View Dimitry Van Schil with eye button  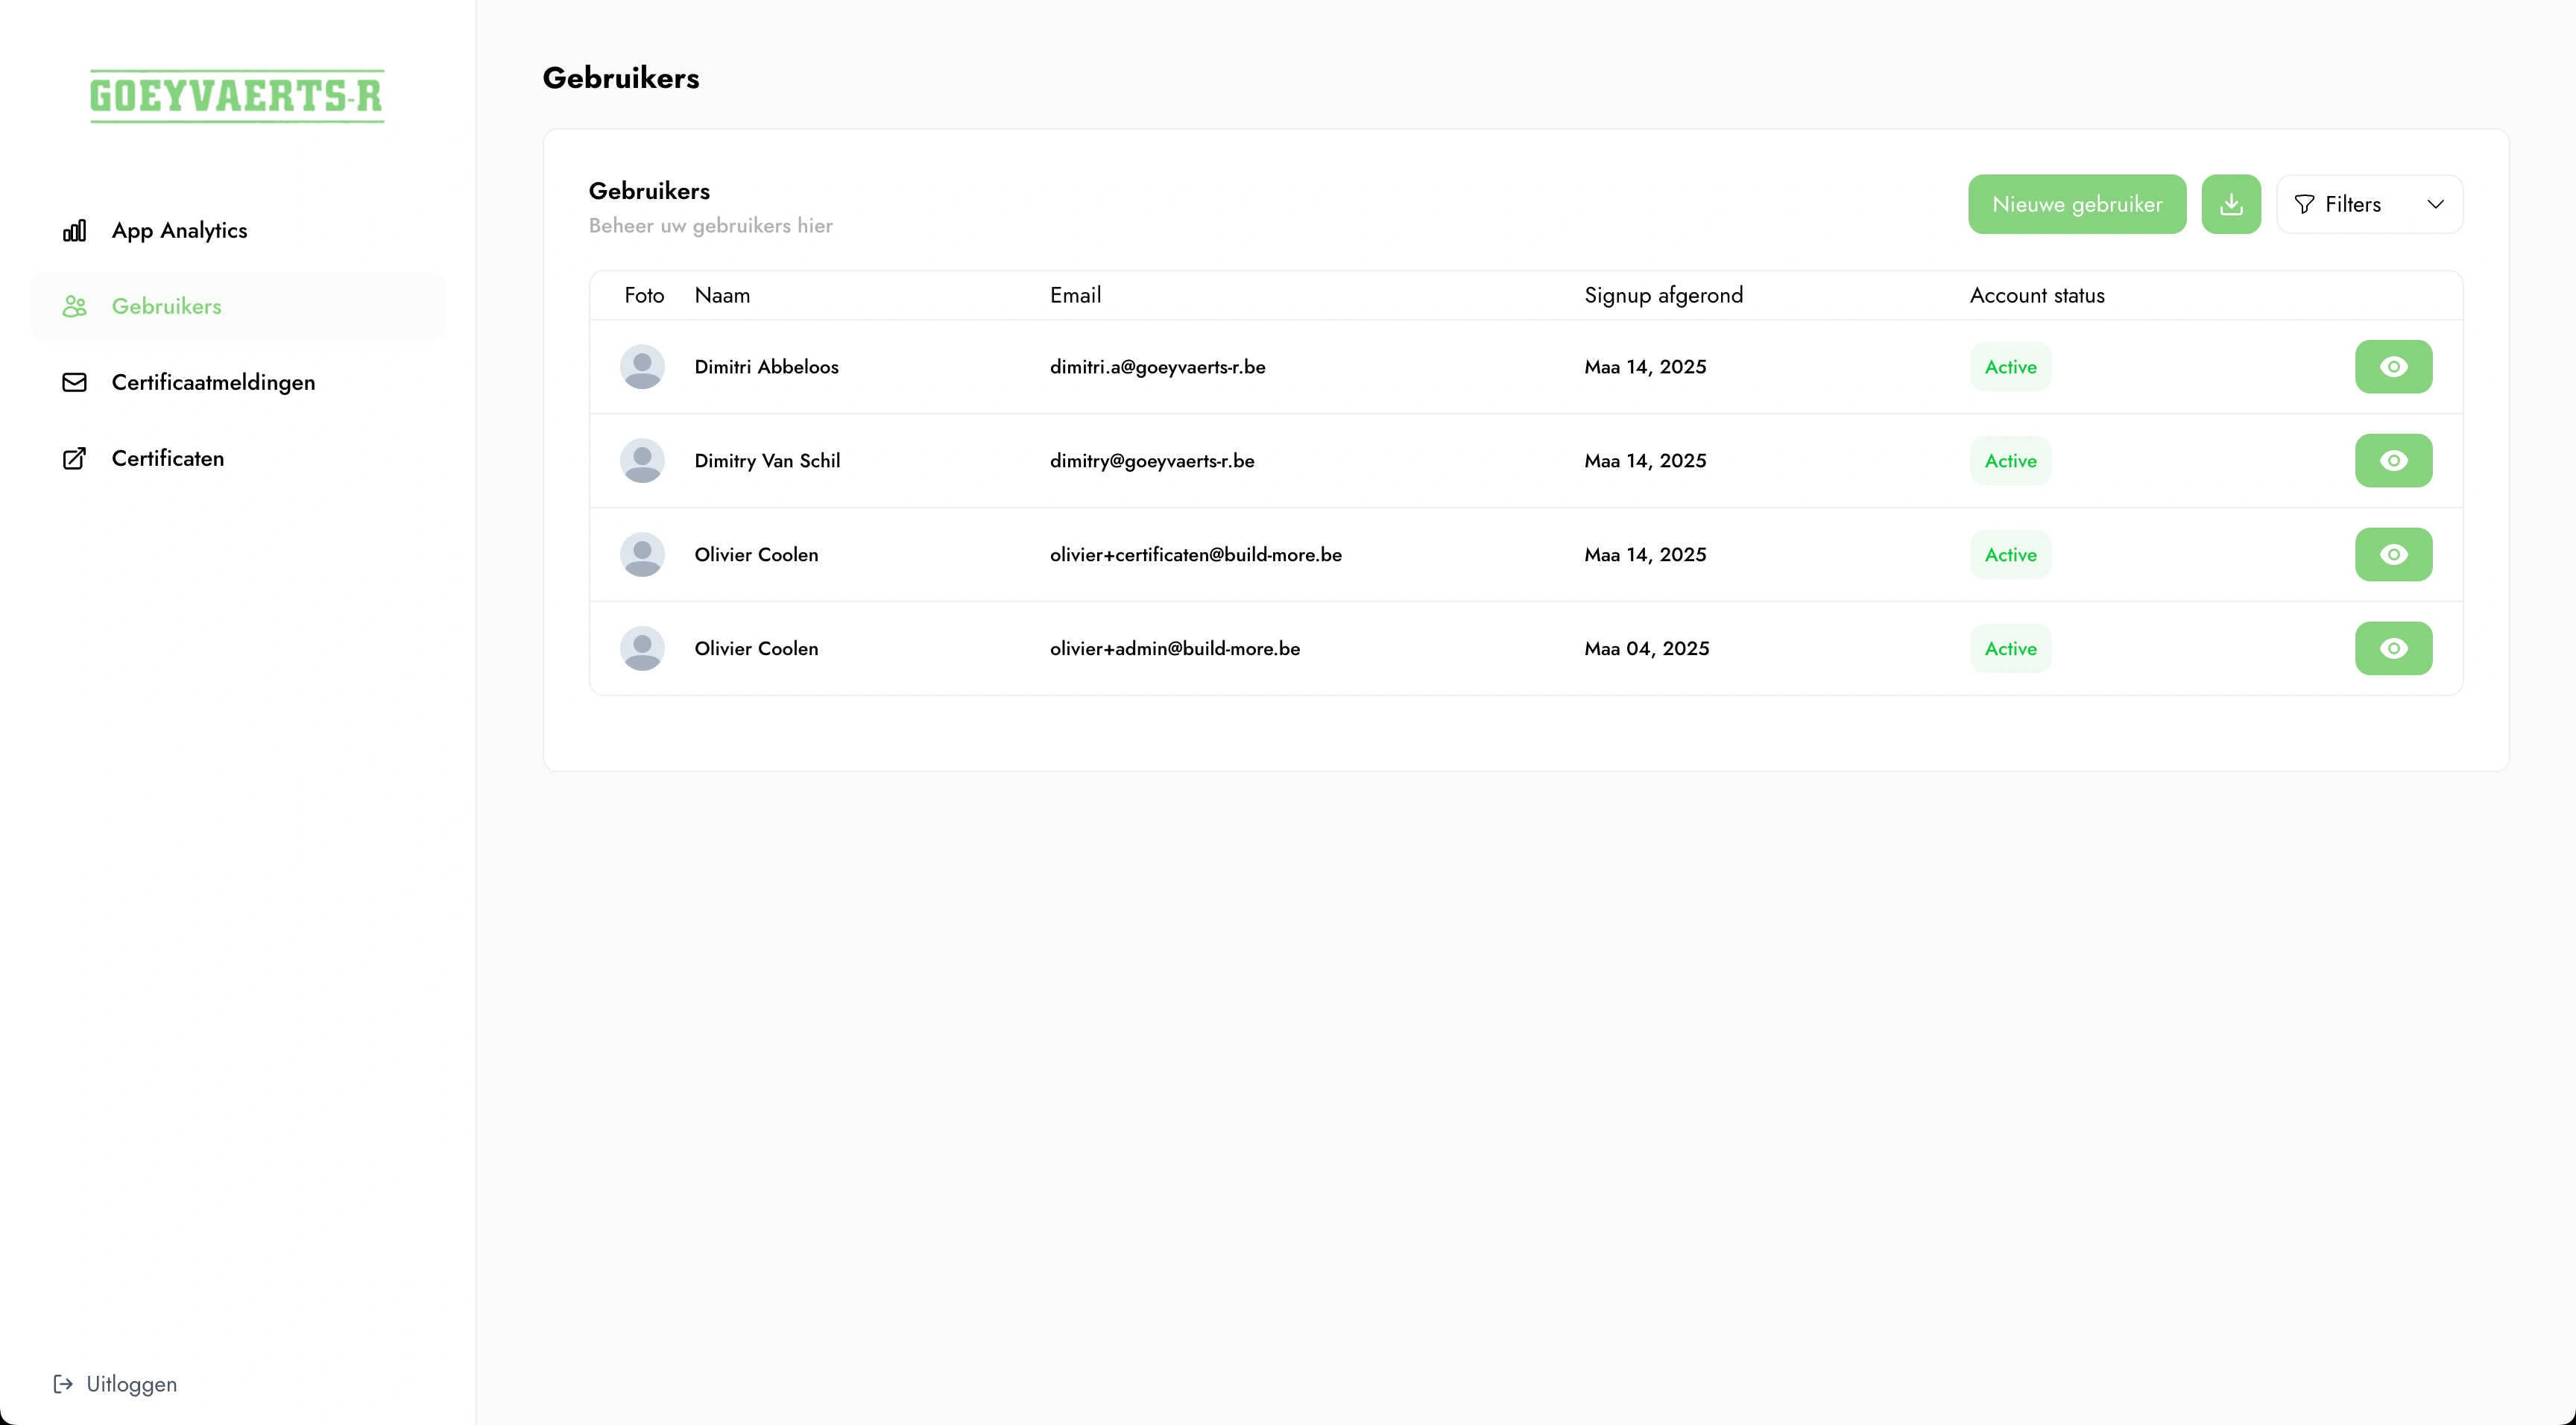coord(2393,461)
